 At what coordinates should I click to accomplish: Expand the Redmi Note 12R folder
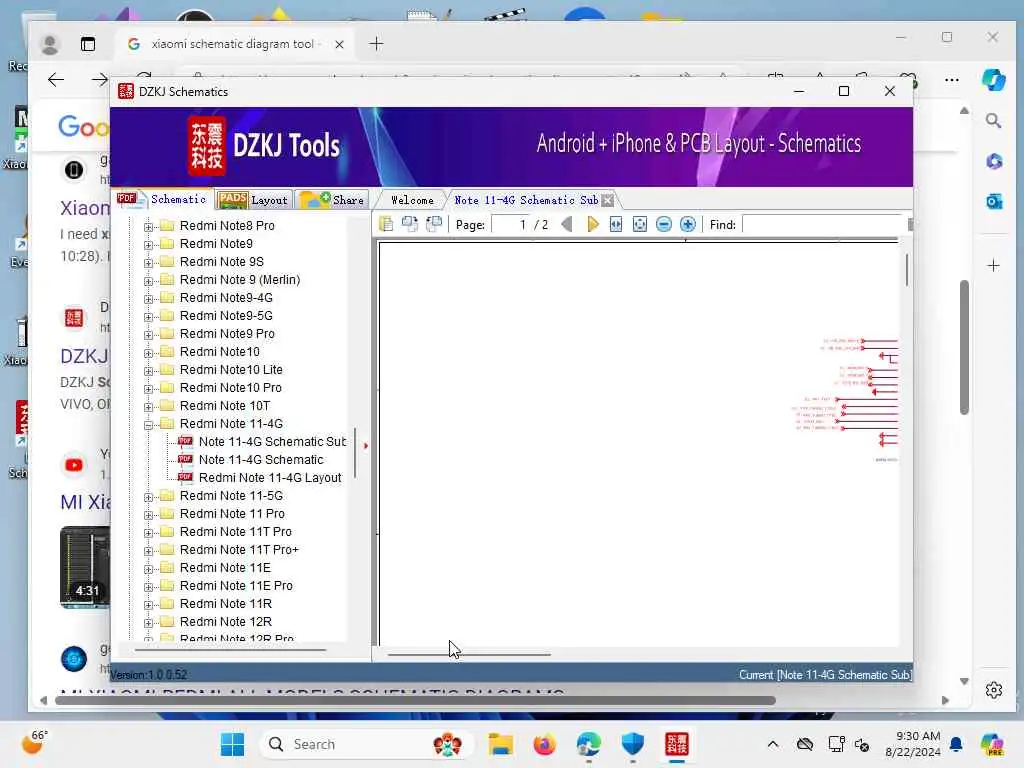pos(148,623)
